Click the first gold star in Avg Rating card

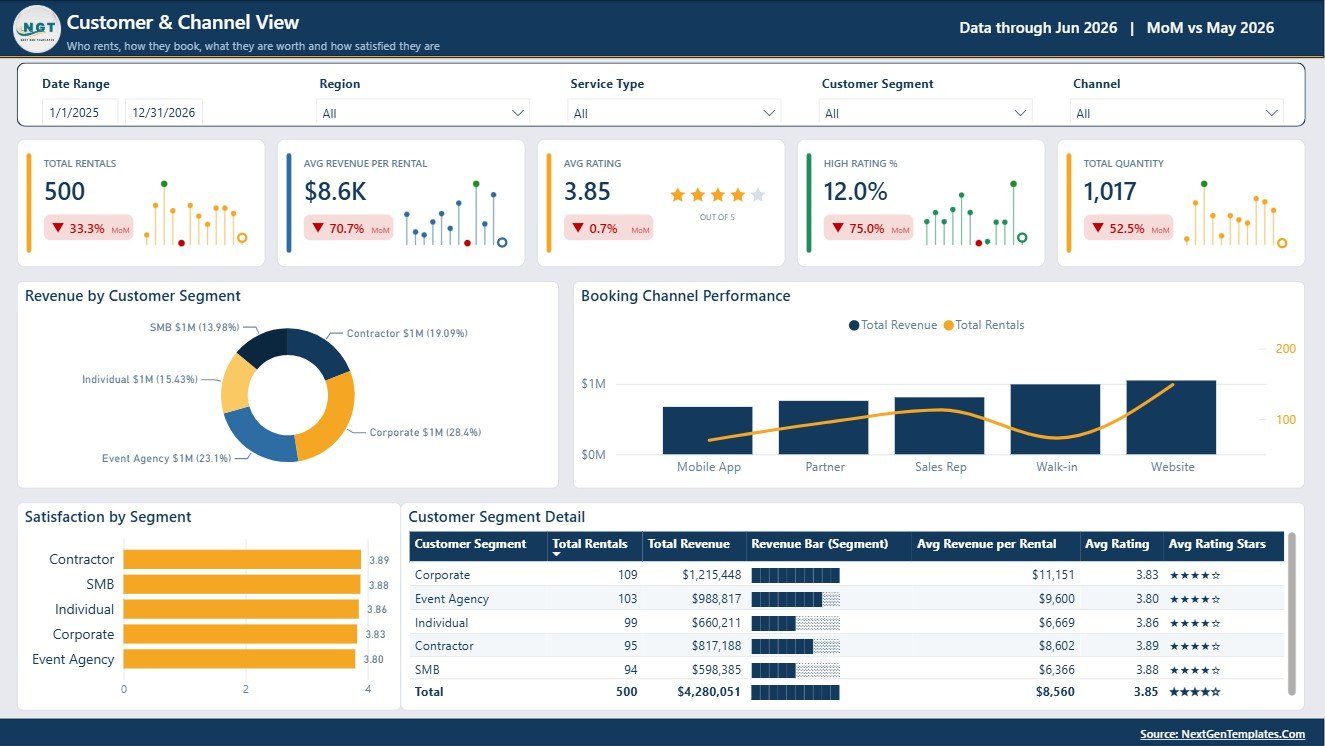(678, 195)
